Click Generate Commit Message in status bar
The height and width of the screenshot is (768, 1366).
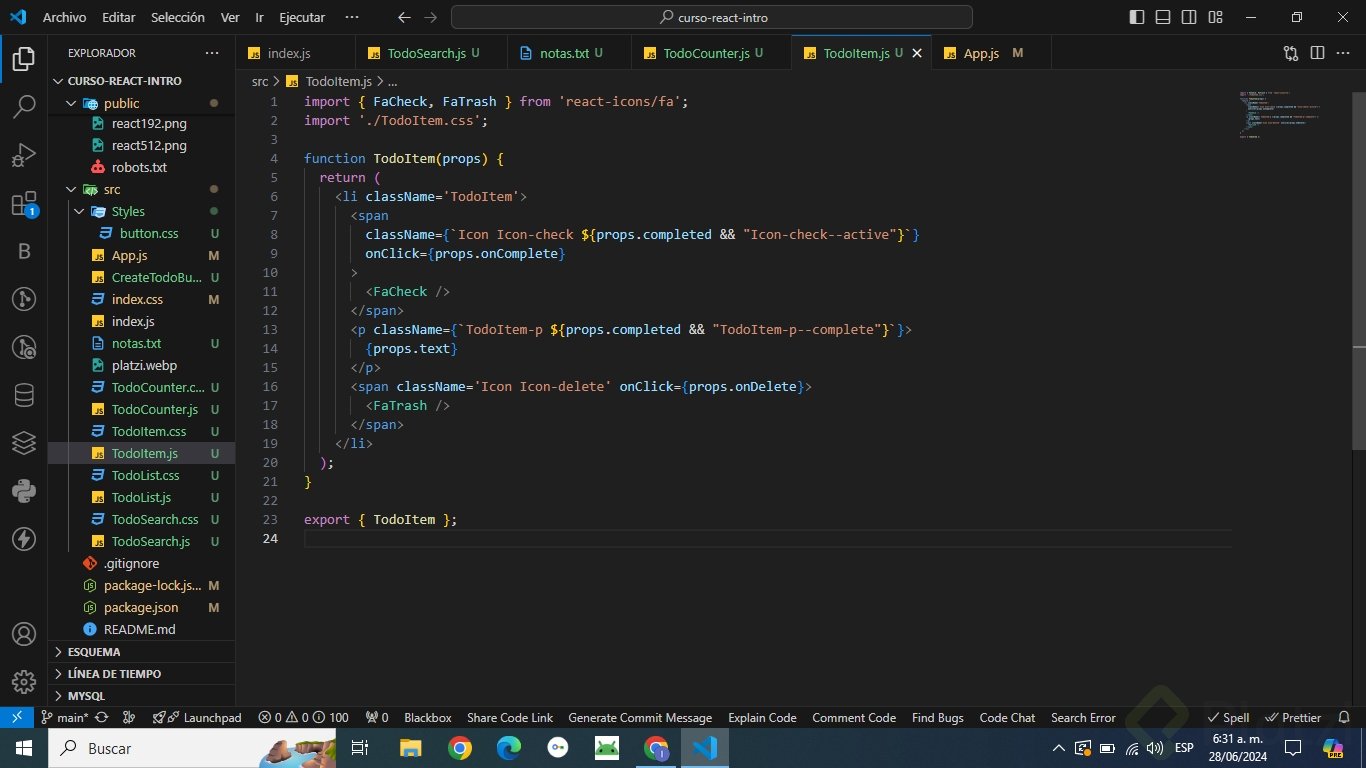point(640,718)
